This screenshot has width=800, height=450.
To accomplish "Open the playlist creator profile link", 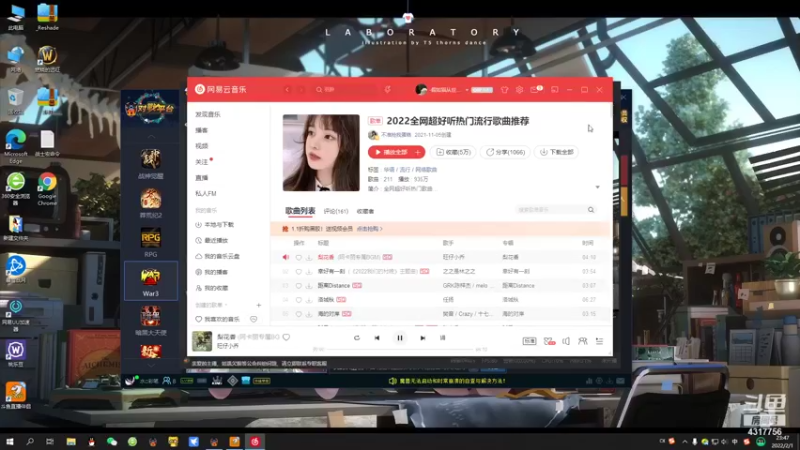I will pyautogui.click(x=396, y=135).
